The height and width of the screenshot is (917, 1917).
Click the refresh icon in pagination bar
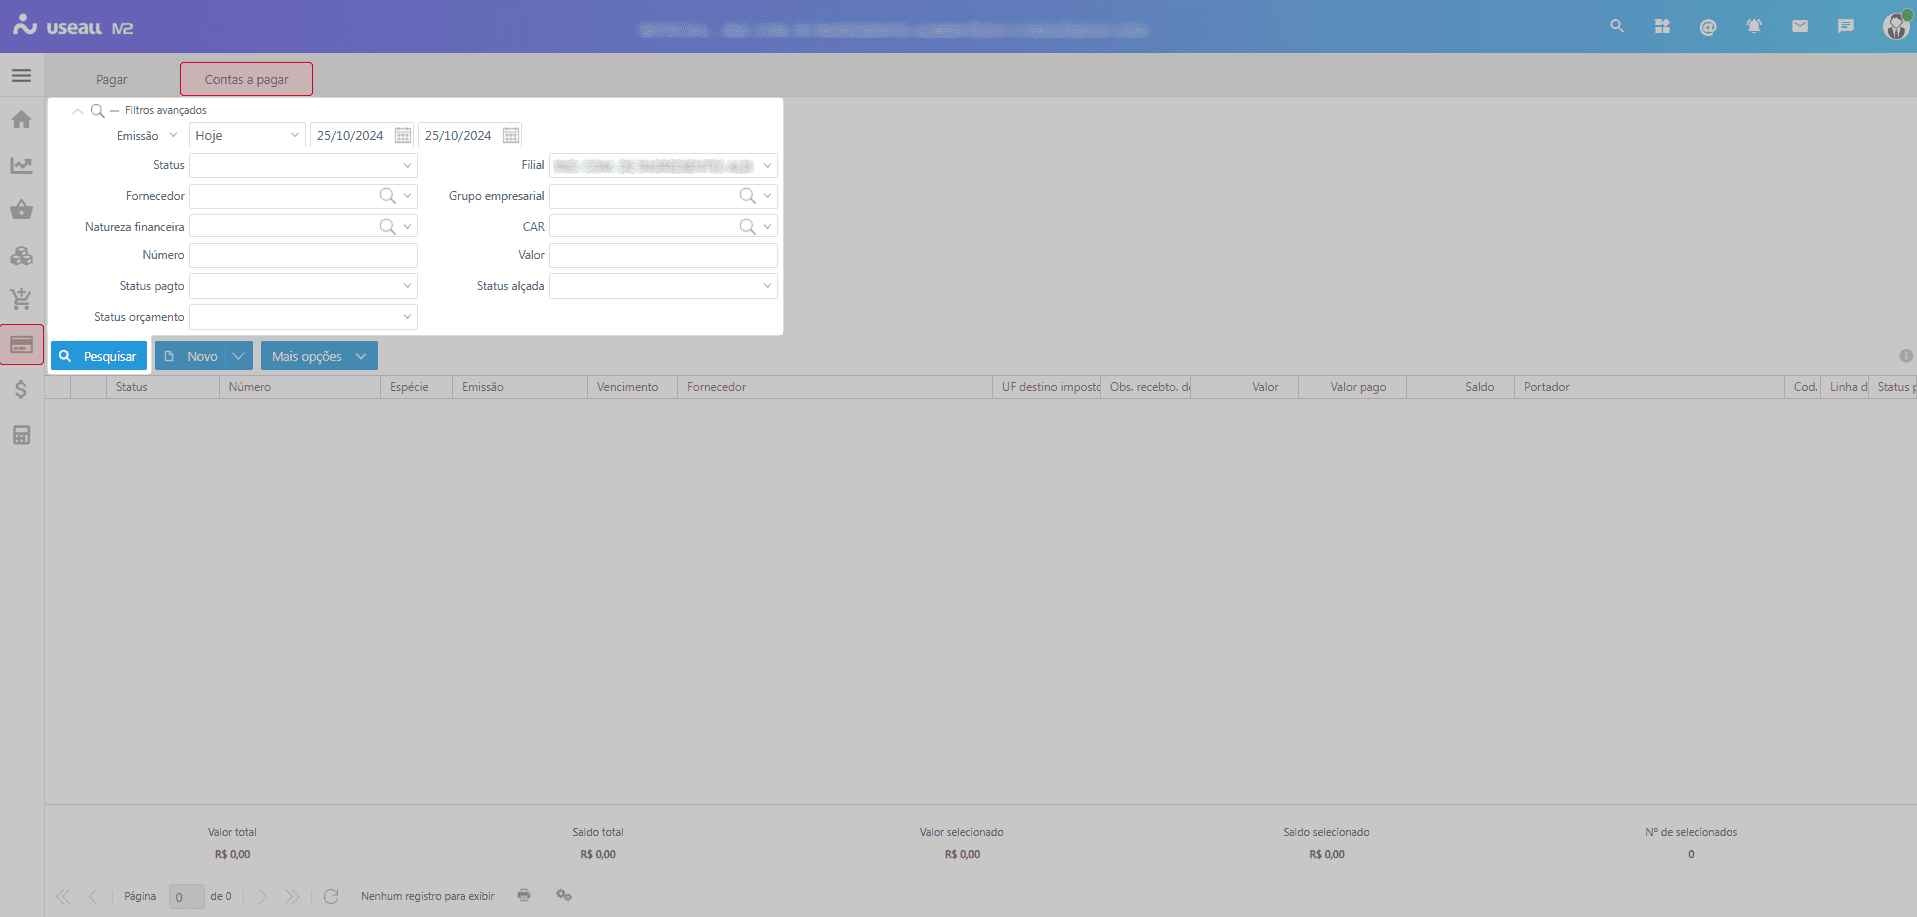coord(331,896)
